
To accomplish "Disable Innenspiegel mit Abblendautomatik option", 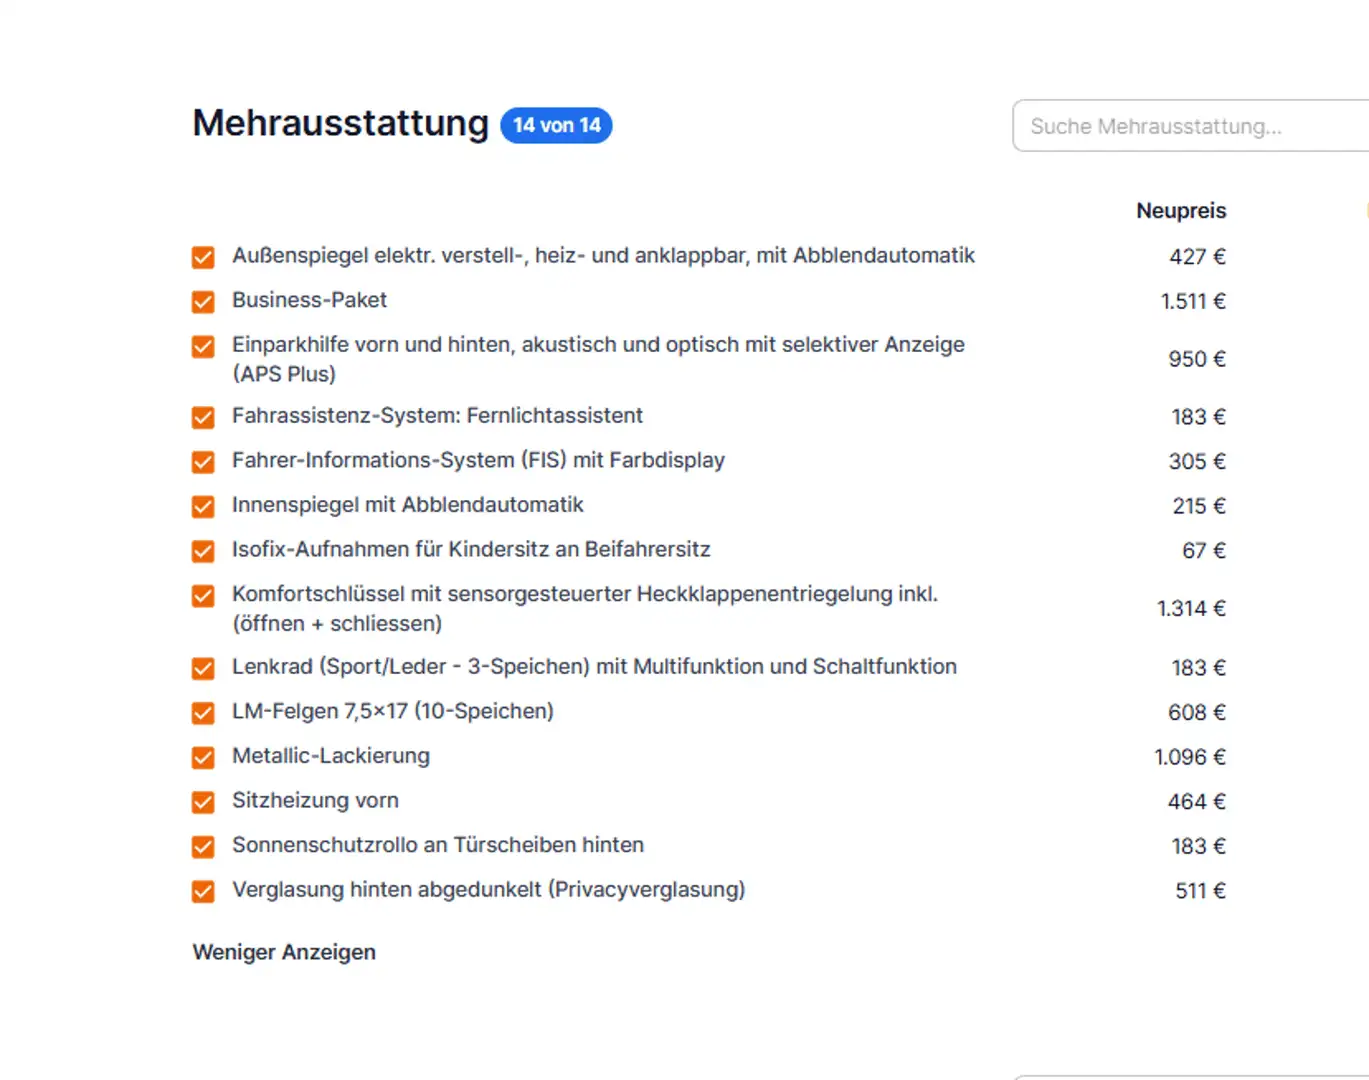I will point(203,506).
